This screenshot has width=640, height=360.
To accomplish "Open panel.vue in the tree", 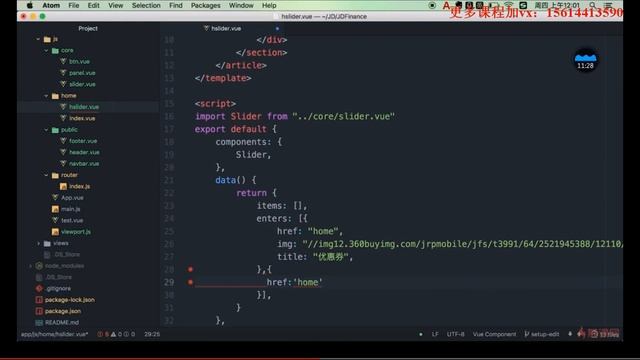I will click(x=82, y=73).
